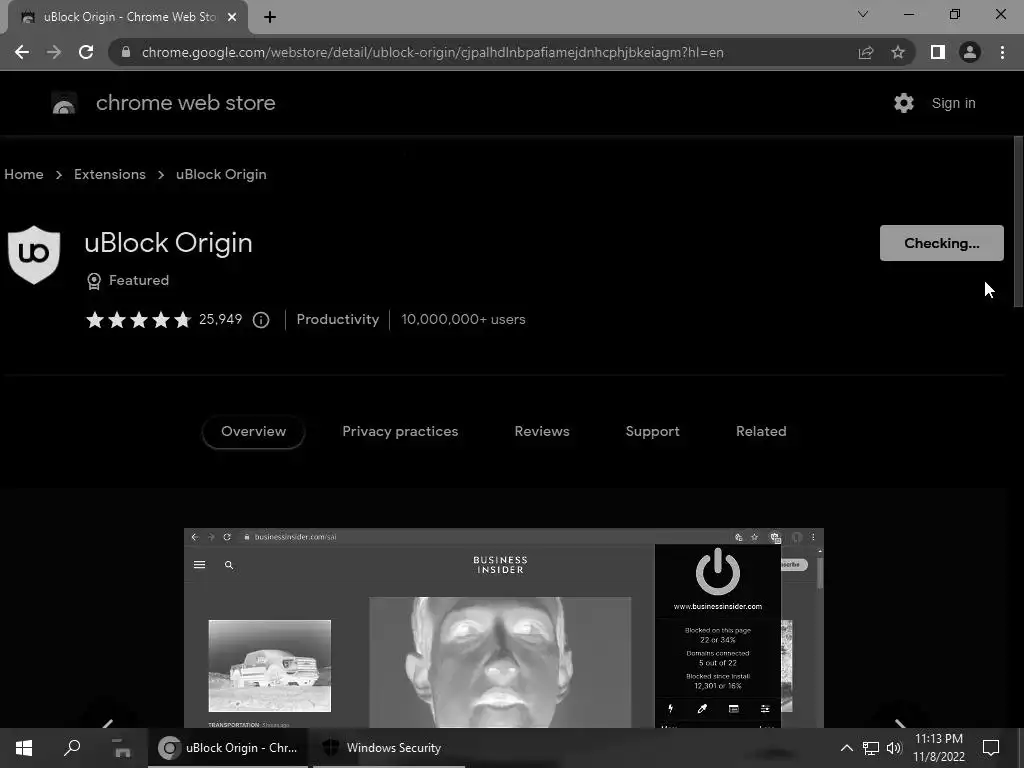Open the notification center icon
This screenshot has width=1024, height=768.
(x=991, y=748)
